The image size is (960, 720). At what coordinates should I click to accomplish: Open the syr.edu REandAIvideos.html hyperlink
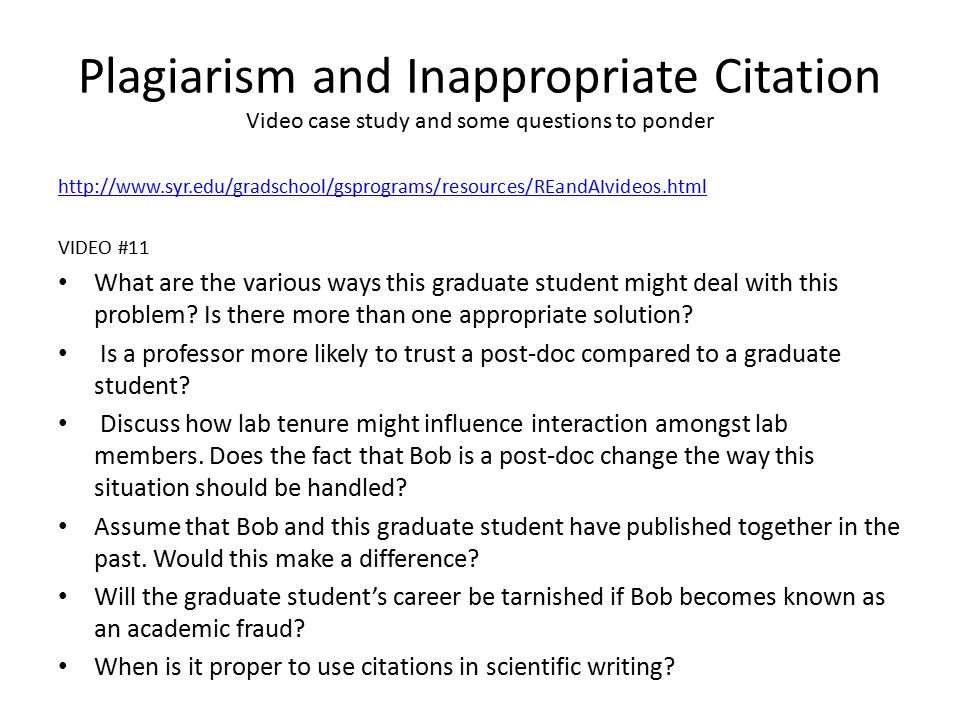point(382,186)
